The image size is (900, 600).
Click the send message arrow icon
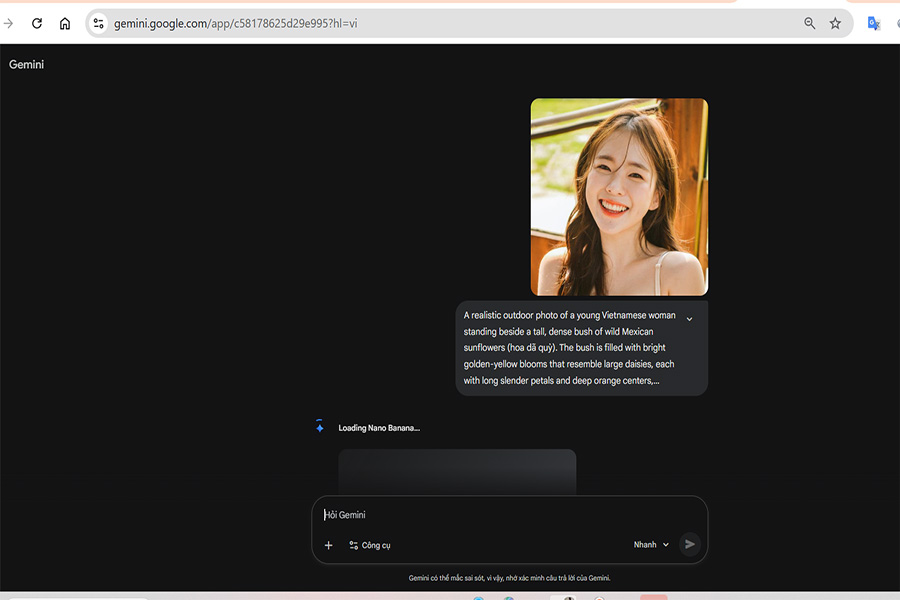(x=689, y=544)
